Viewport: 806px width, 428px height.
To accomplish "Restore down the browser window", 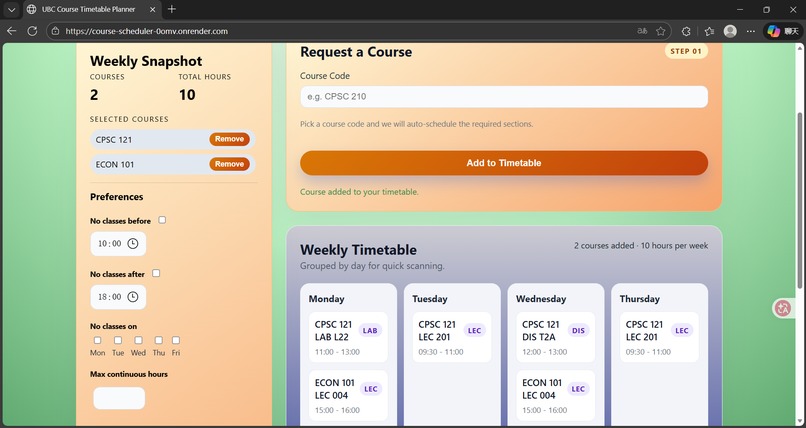I will point(766,9).
